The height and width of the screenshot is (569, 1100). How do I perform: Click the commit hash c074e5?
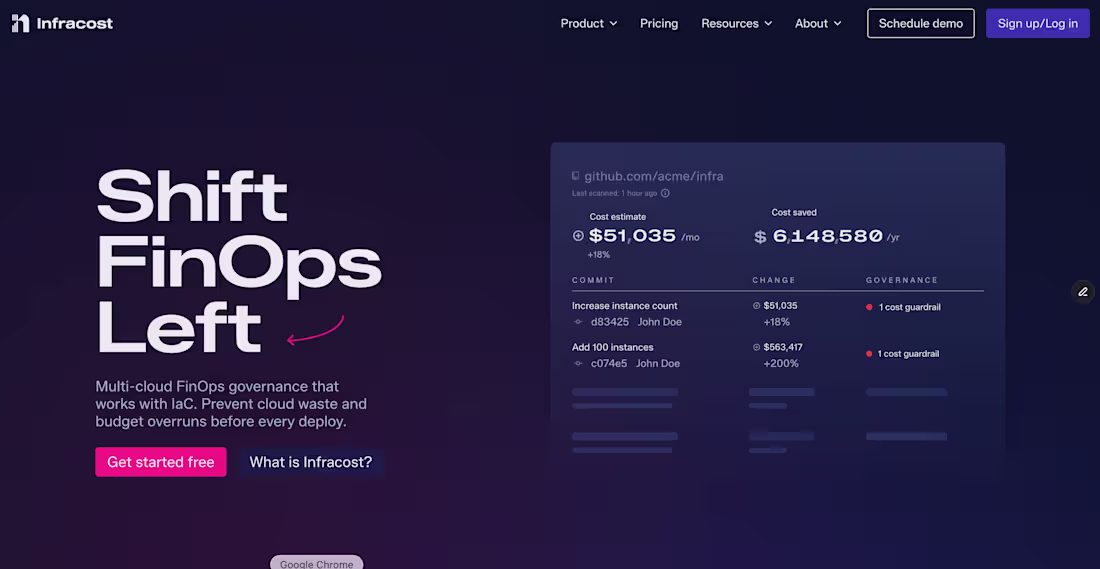610,363
